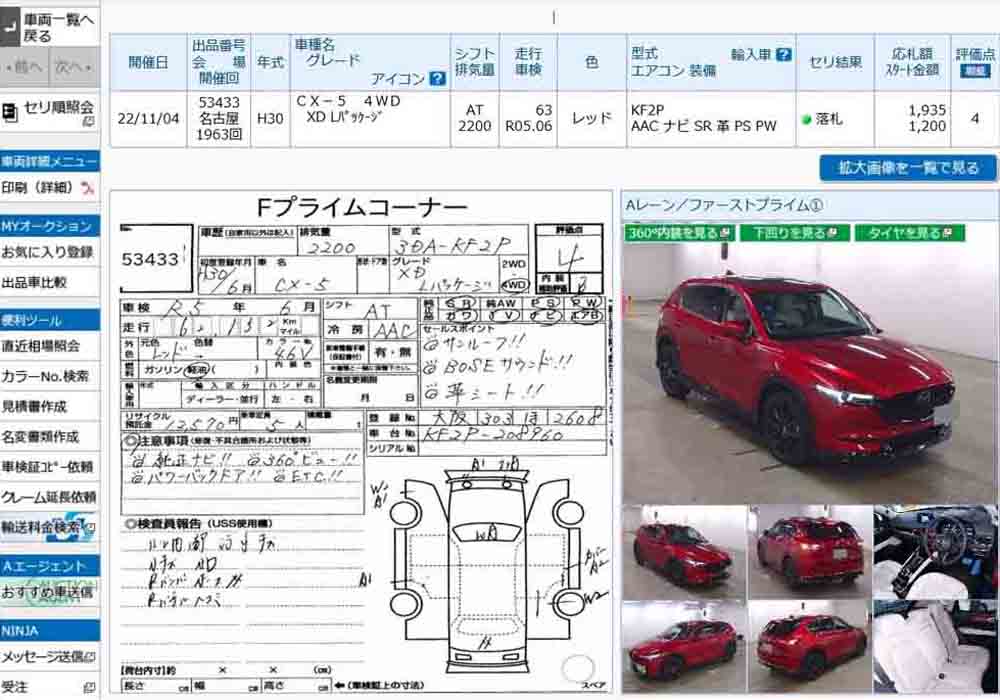Click the H30 model year cell
The width and height of the screenshot is (1000, 700).
tap(270, 119)
